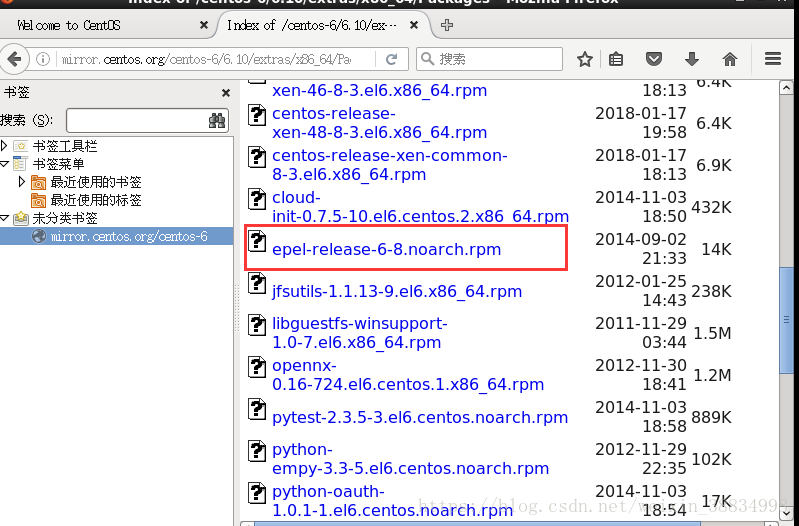Open a new tab with the plus
Viewport: 799px width, 526px height.
click(447, 25)
